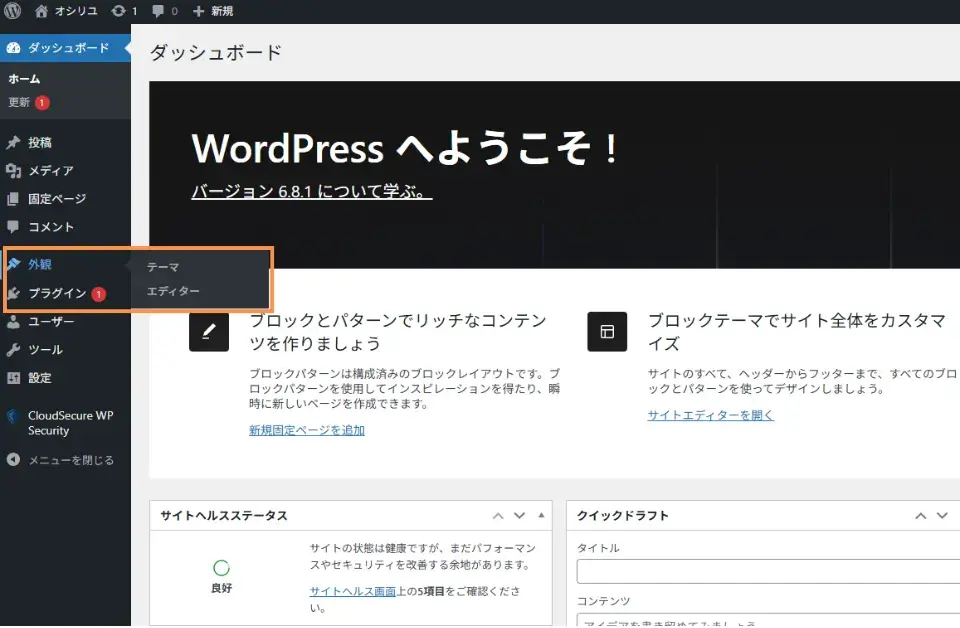Click the ダッシュボード page heading
The image size is (960, 628).
[x=216, y=53]
